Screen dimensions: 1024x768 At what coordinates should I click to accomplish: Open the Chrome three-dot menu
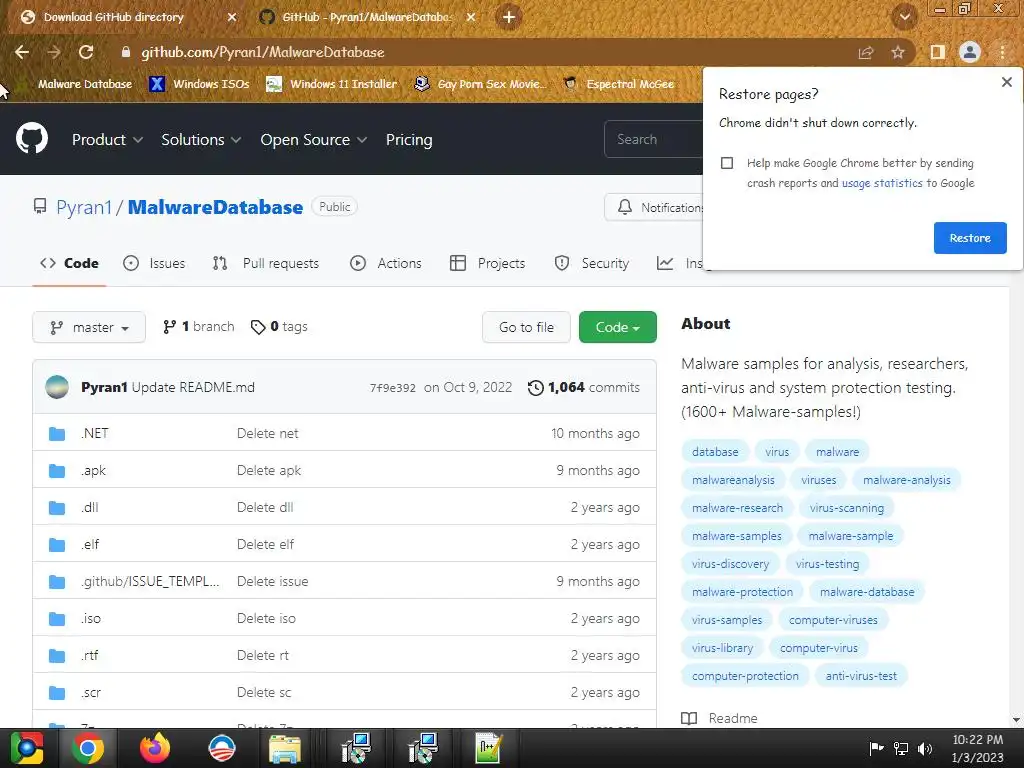1002,52
